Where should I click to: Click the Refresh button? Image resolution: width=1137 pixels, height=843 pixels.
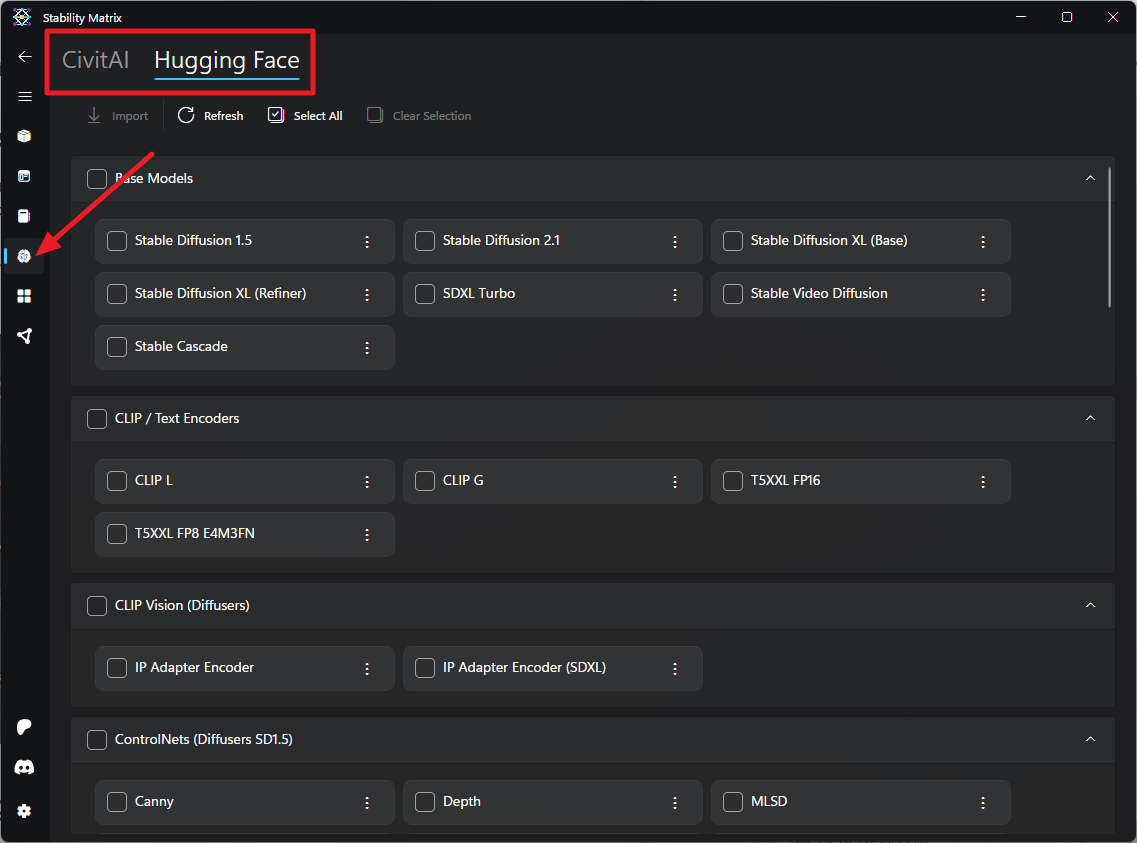[211, 116]
